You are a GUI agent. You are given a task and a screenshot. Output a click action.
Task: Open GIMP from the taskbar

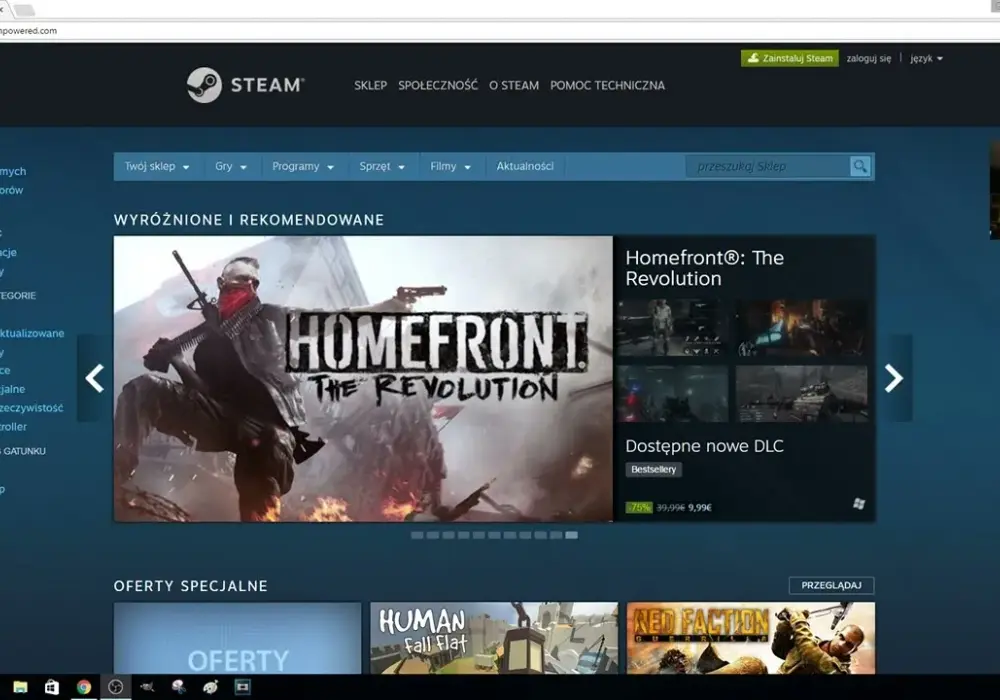pos(147,687)
